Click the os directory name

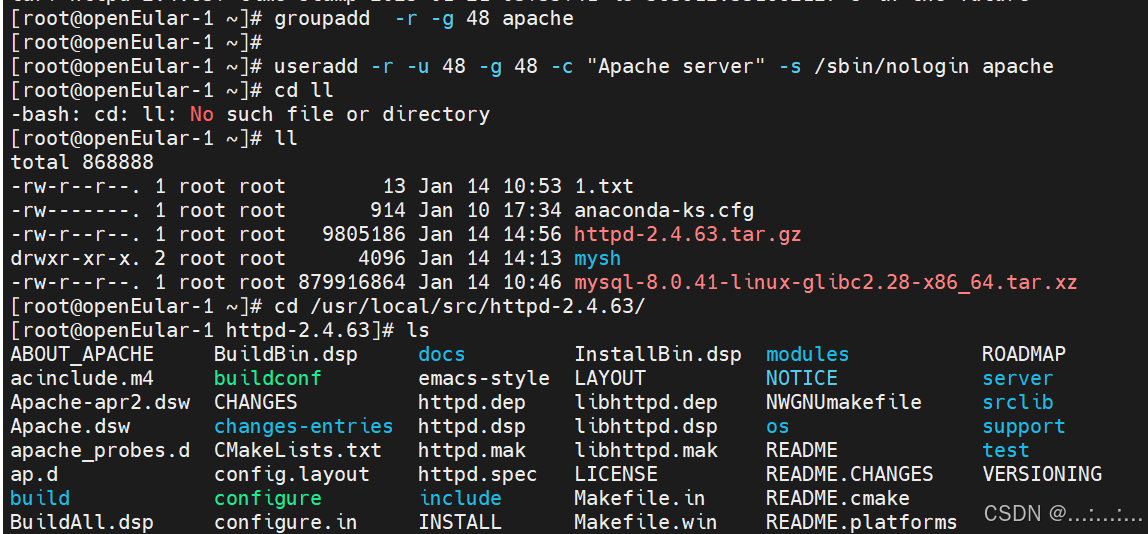click(778, 426)
